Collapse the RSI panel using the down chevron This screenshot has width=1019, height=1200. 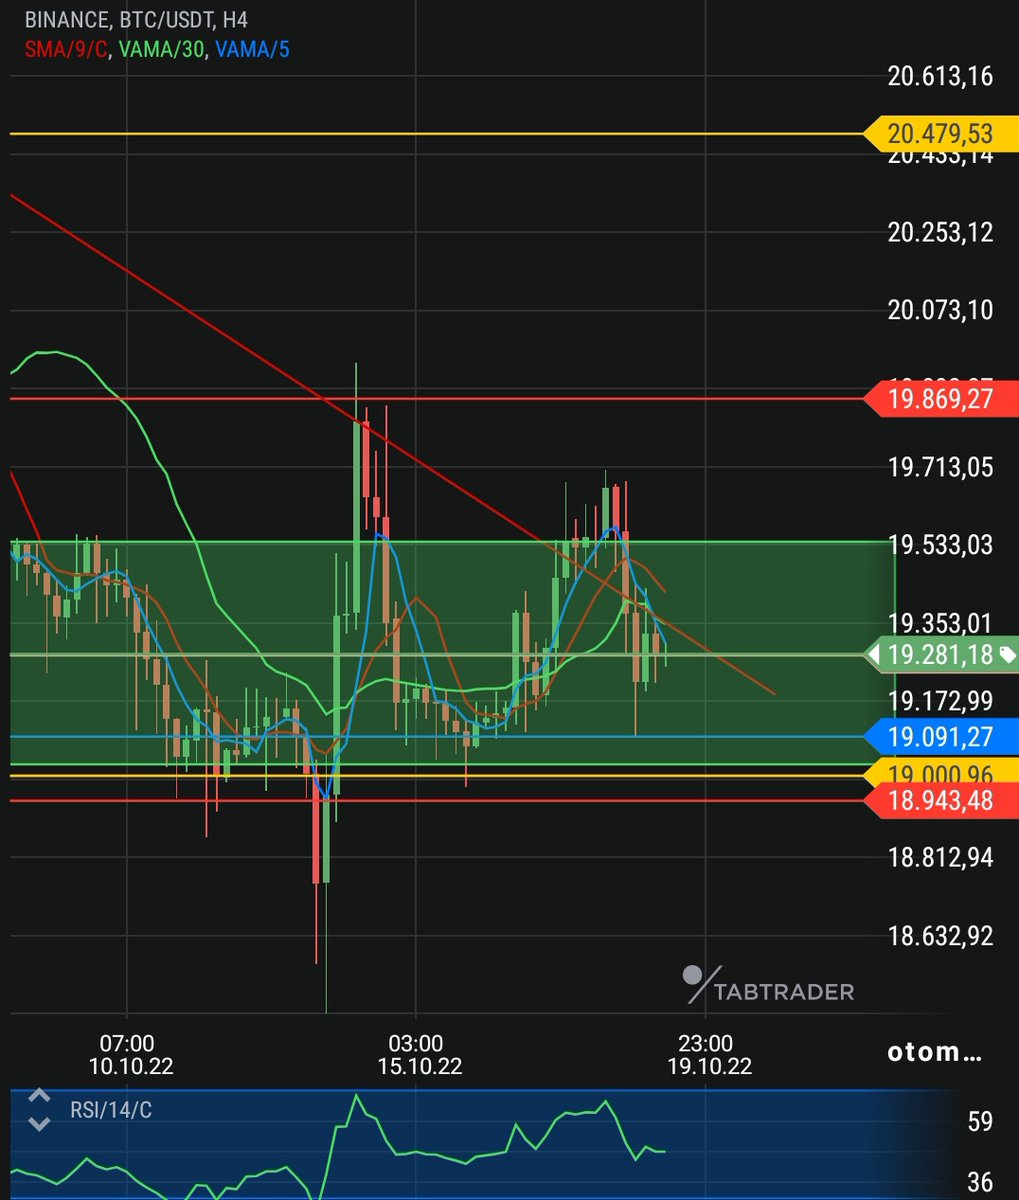point(38,1123)
